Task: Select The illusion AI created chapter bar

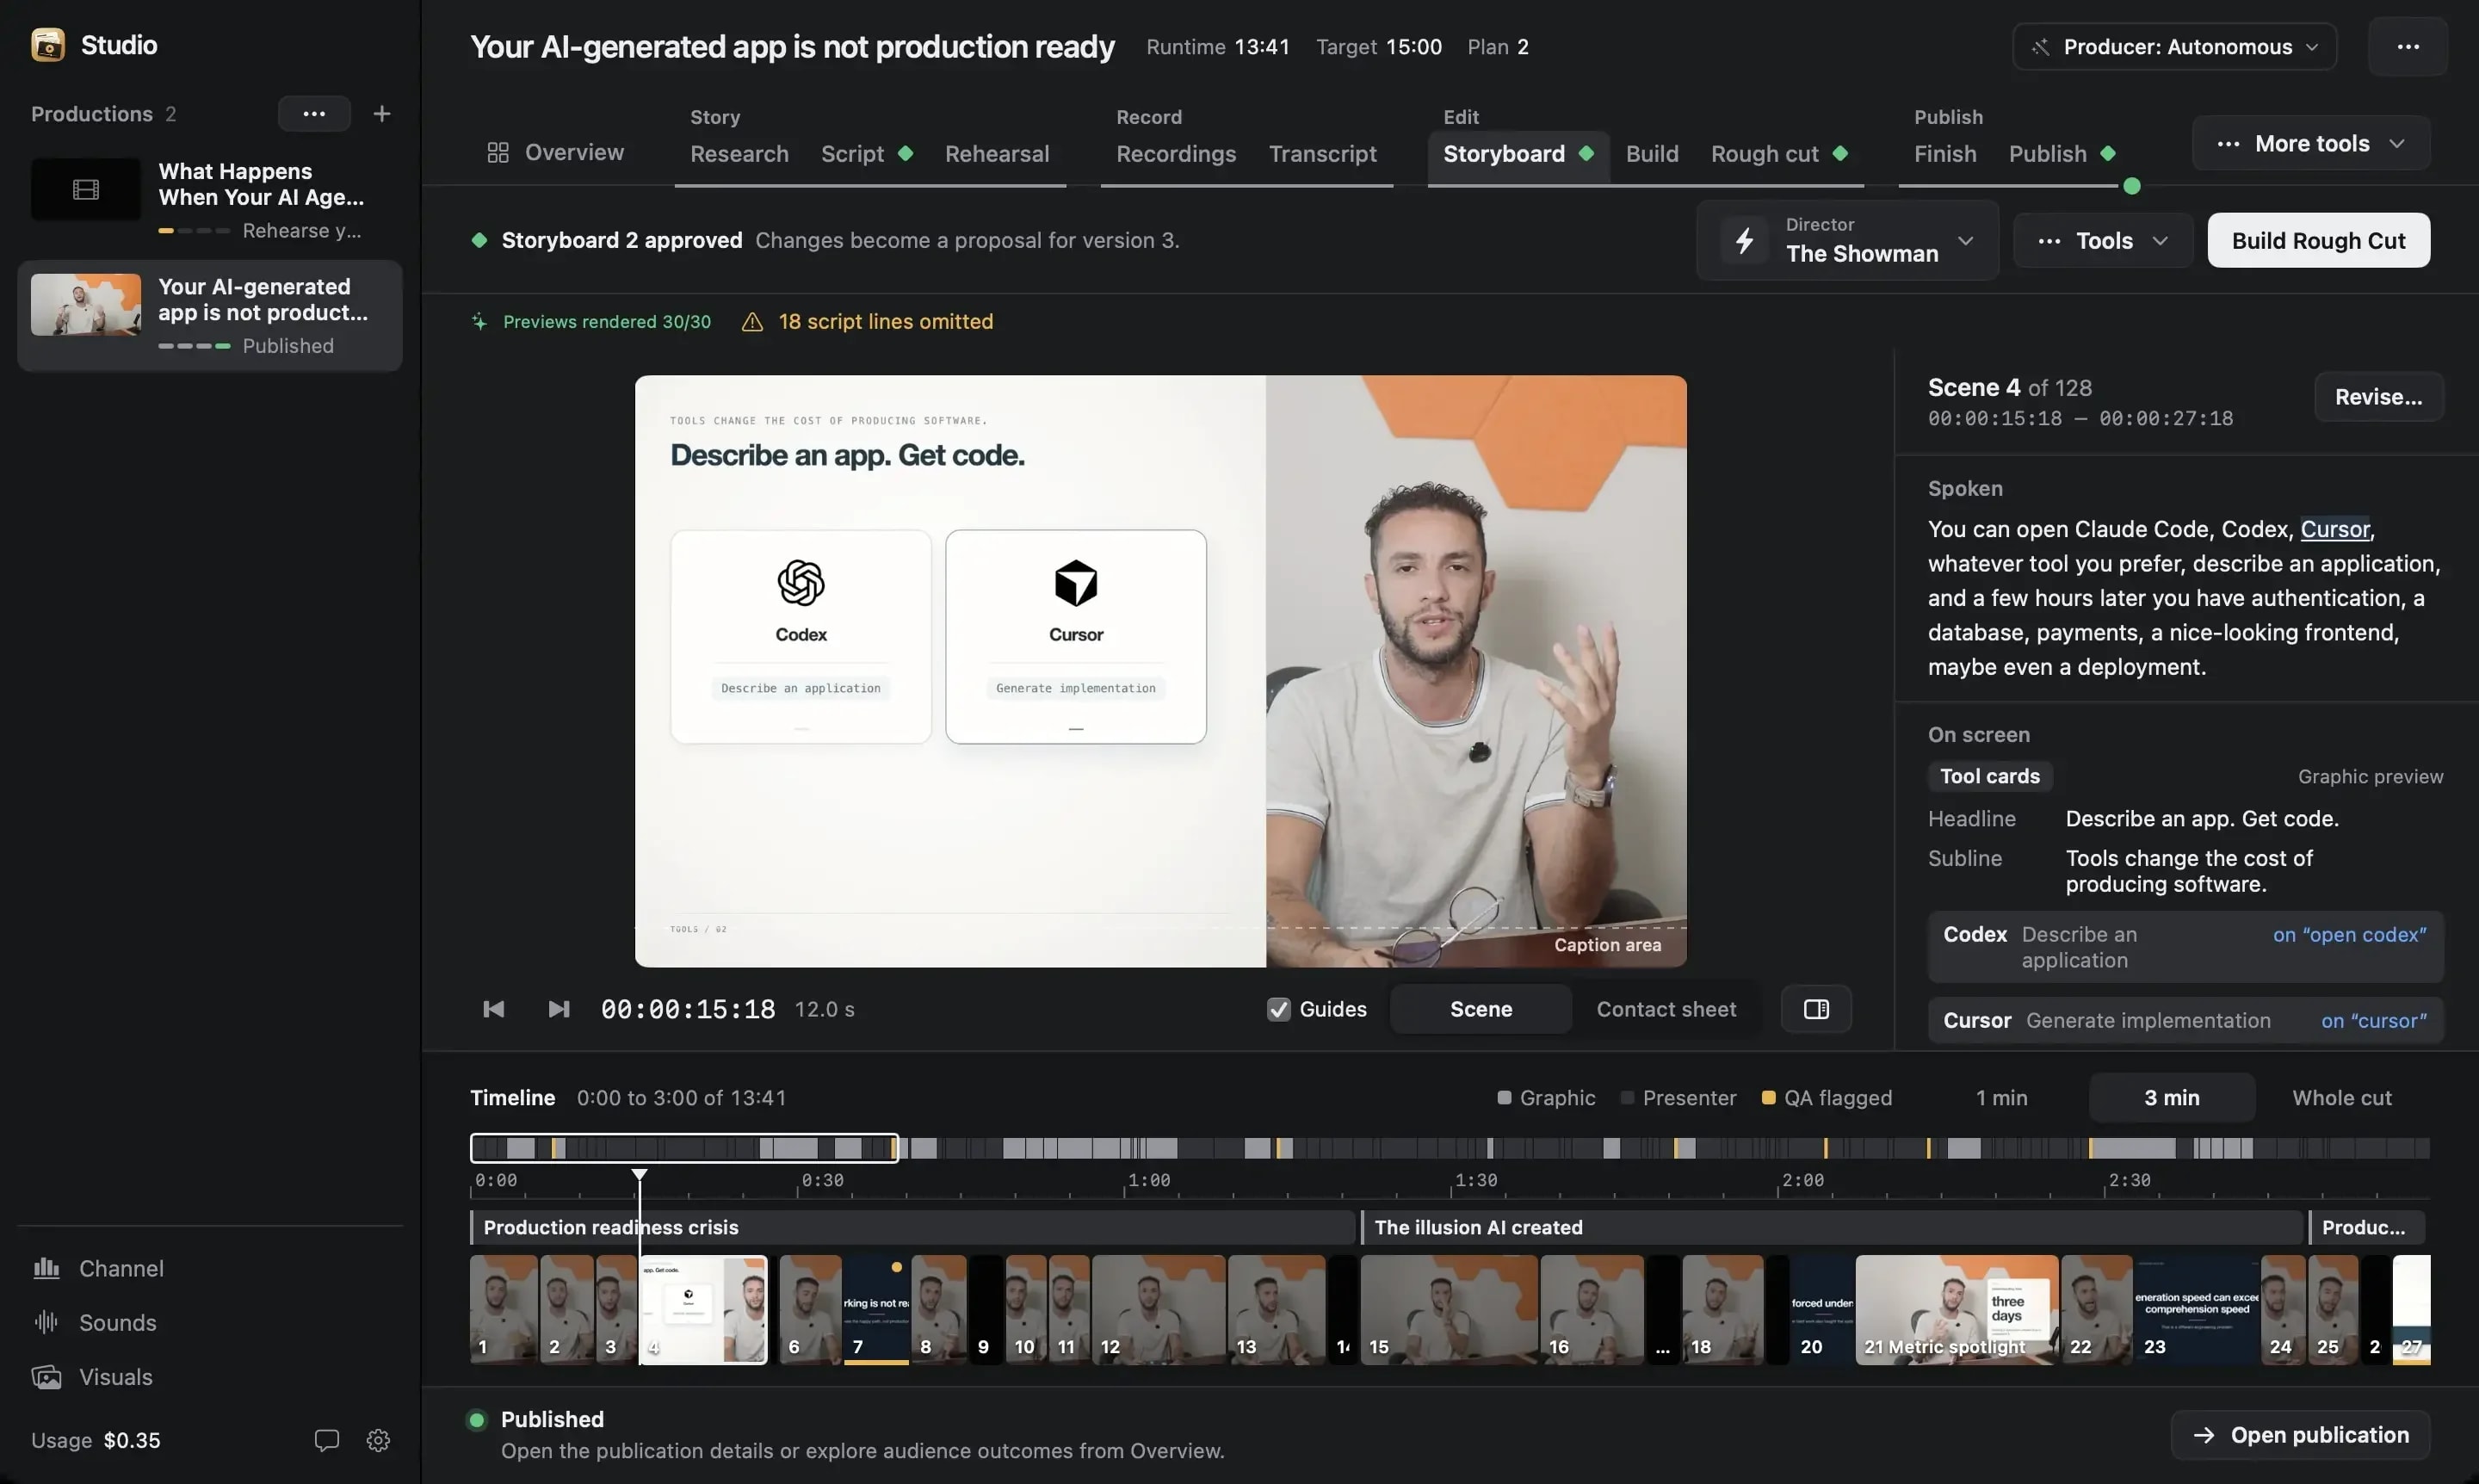Action: point(1832,1227)
